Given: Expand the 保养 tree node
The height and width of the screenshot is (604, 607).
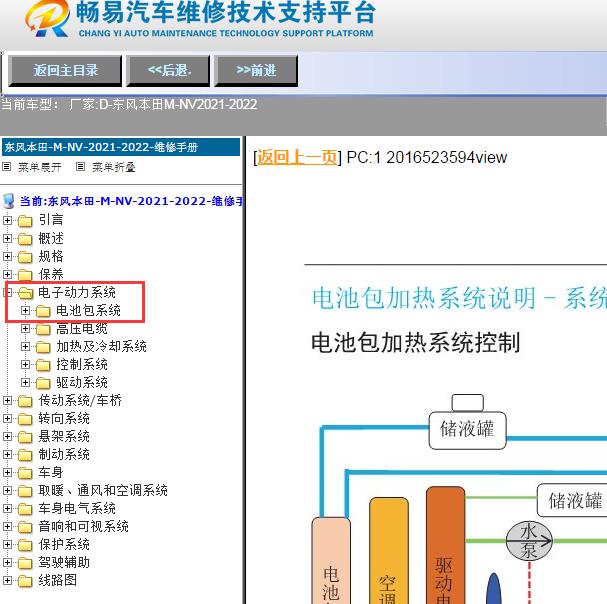Looking at the screenshot, I should [x=7, y=275].
